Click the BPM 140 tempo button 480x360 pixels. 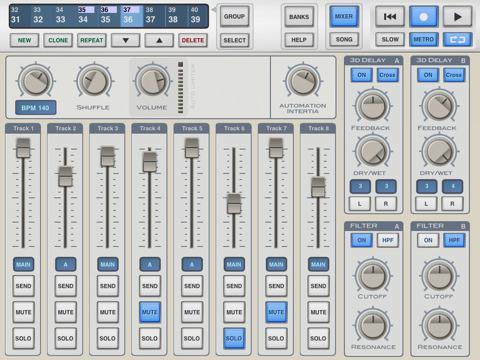[35, 108]
